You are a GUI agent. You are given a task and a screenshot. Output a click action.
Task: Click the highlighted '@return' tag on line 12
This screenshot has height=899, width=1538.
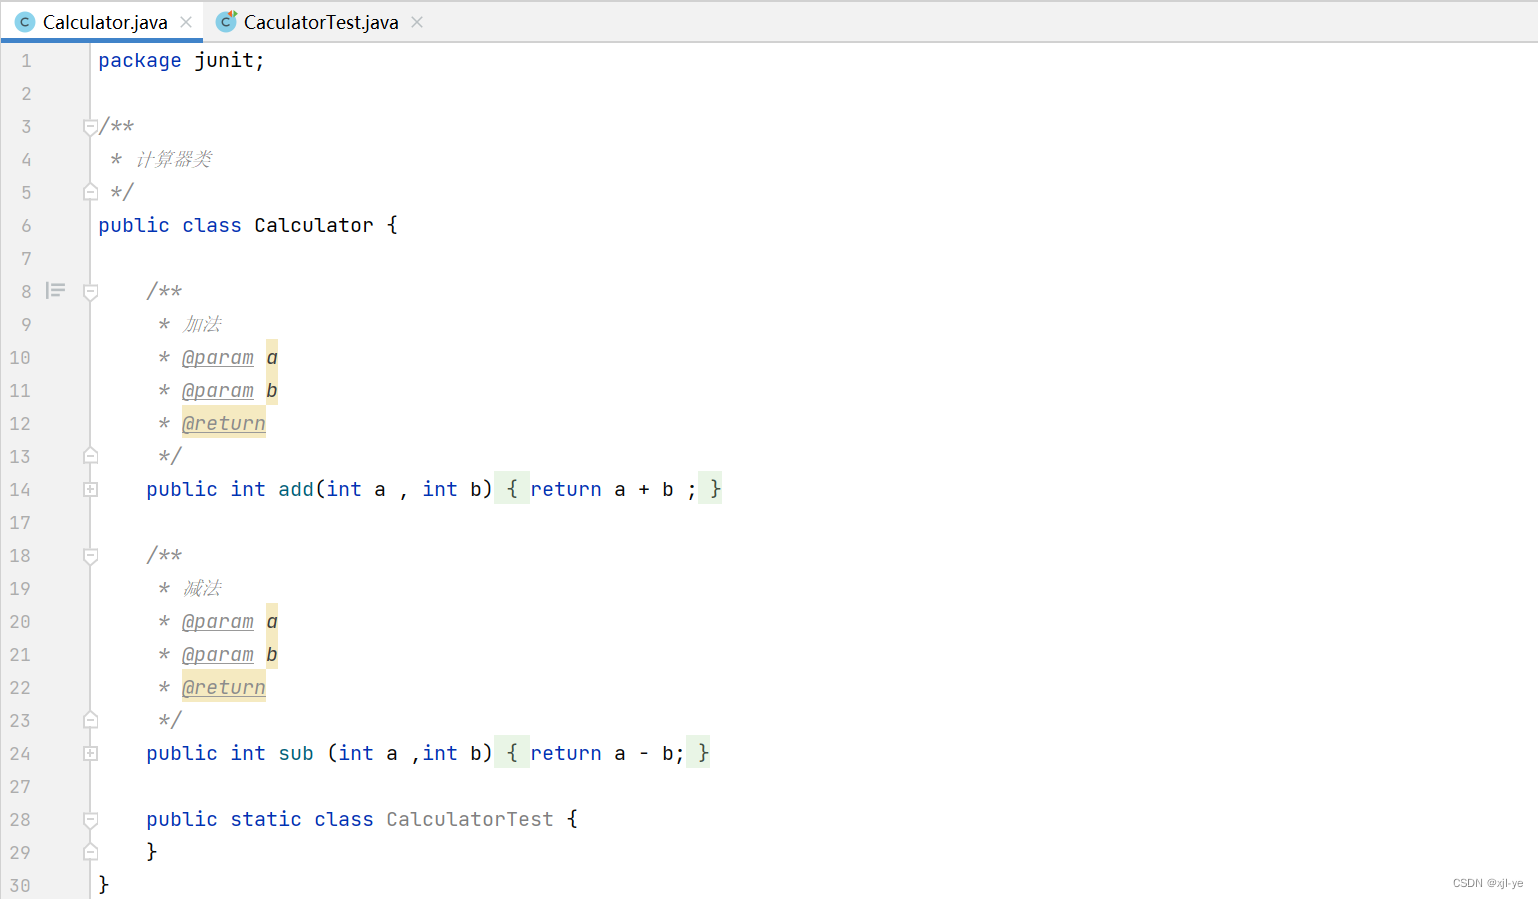coord(224,423)
